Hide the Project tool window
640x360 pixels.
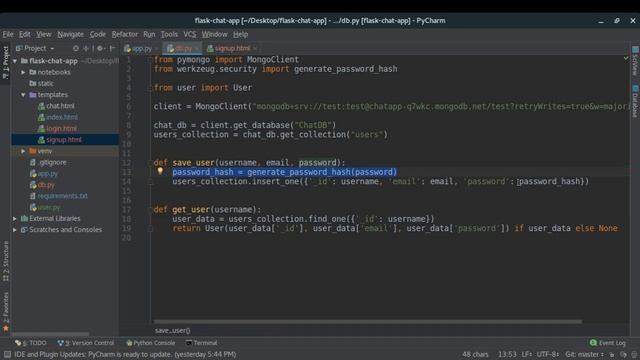click(112, 48)
